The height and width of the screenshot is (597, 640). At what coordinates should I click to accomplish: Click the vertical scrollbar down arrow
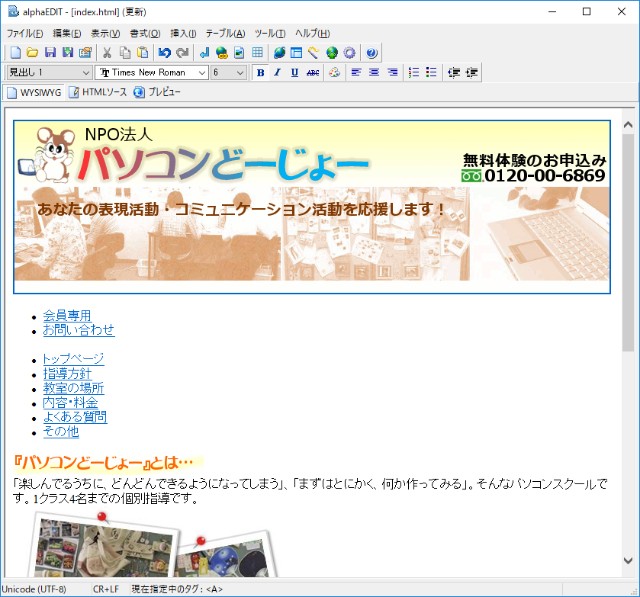click(x=628, y=561)
